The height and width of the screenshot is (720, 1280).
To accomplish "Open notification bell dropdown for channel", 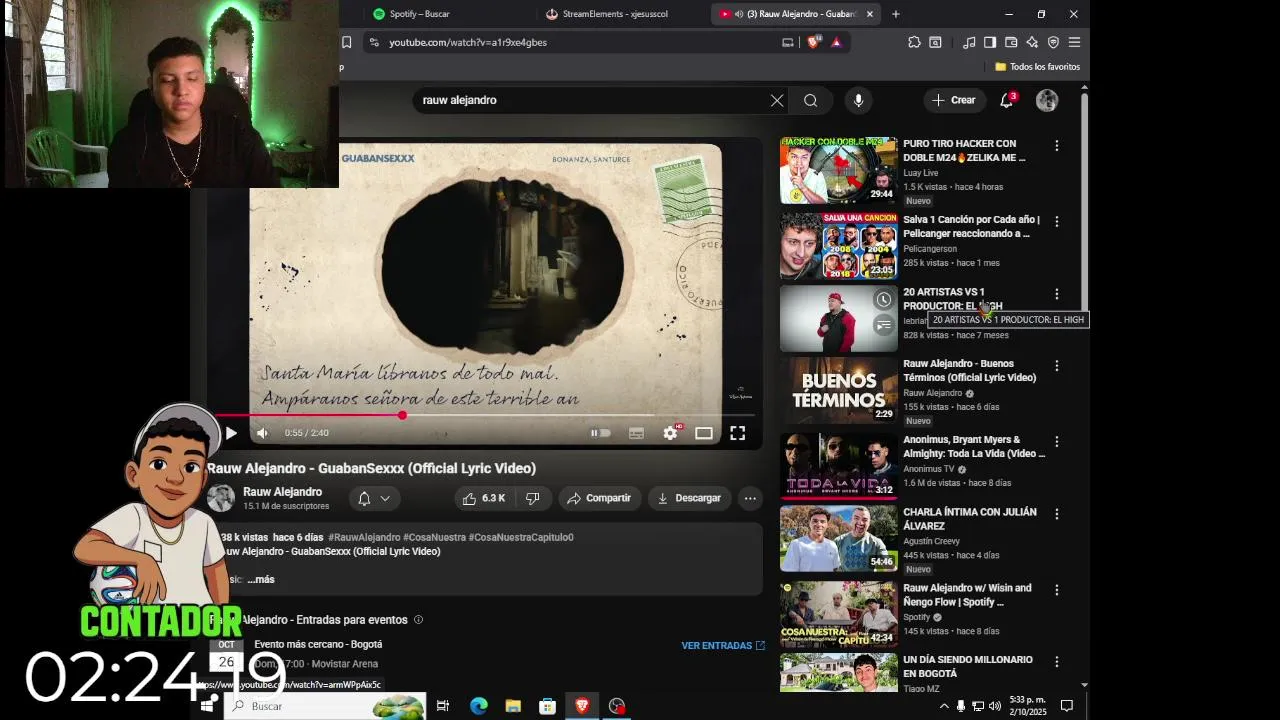I will [x=374, y=498].
